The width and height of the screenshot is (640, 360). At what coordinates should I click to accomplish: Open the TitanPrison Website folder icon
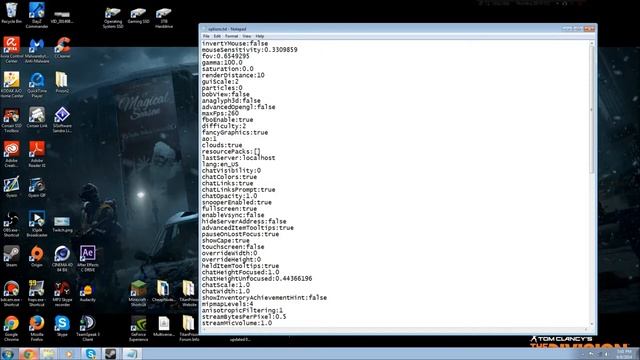(189, 293)
